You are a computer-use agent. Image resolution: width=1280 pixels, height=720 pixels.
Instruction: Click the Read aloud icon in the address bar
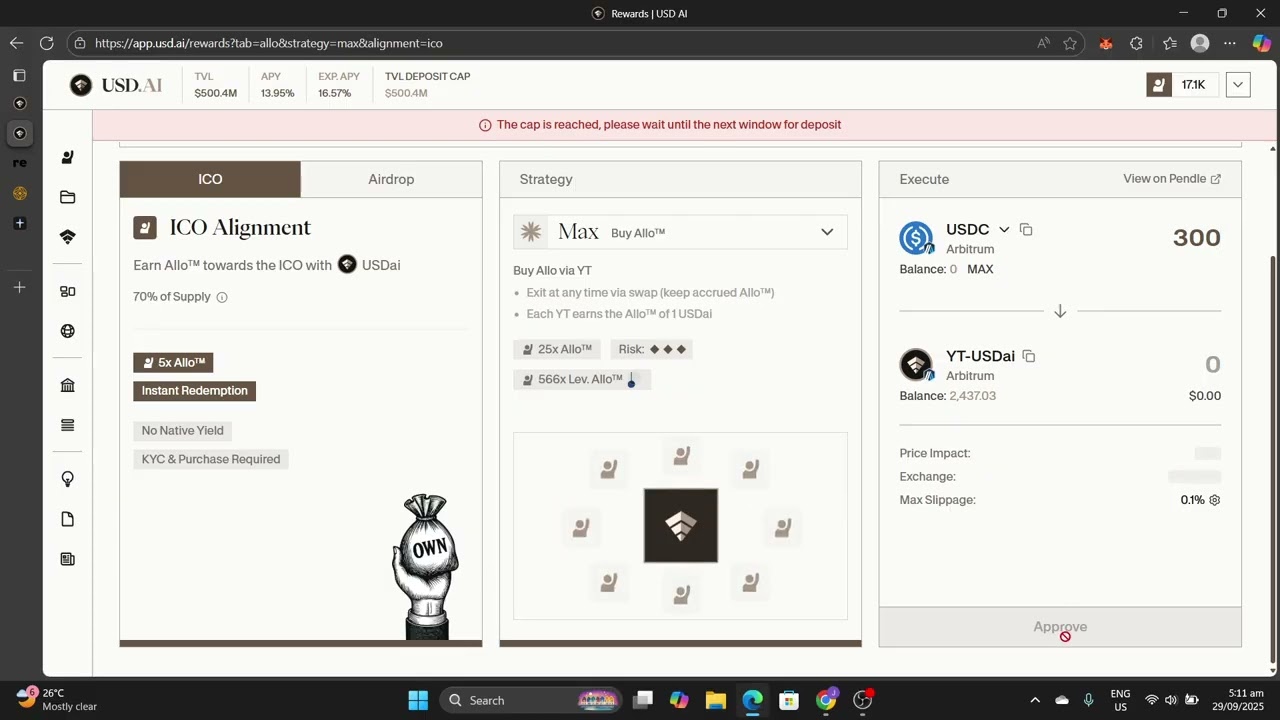tap(1043, 43)
